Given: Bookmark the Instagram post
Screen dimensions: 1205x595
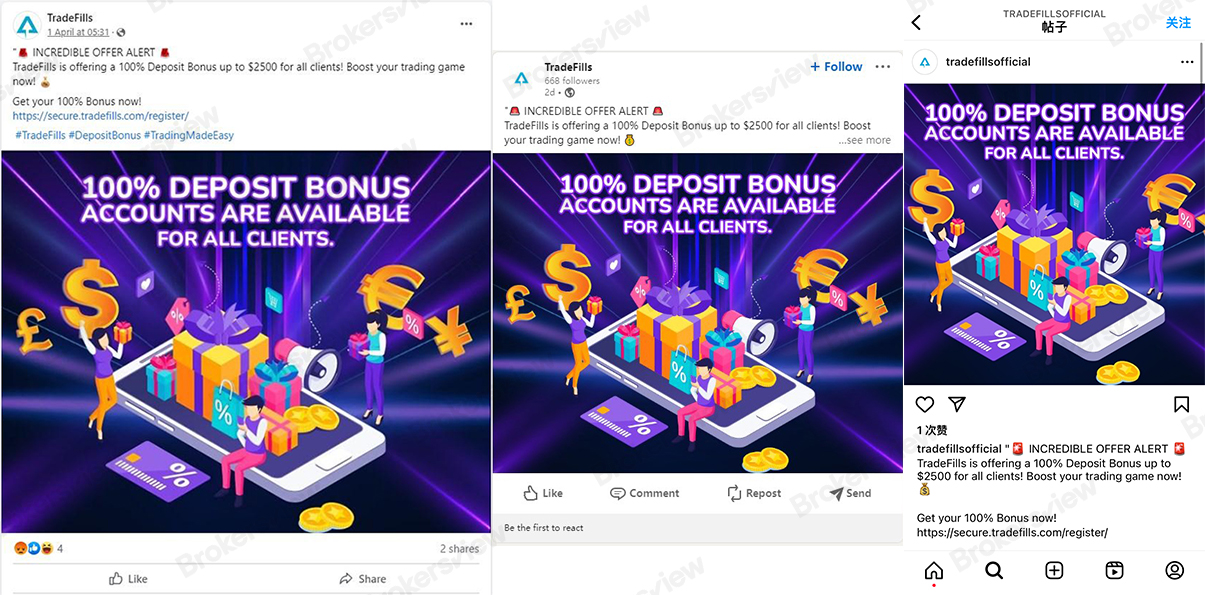Looking at the screenshot, I should click(1181, 404).
